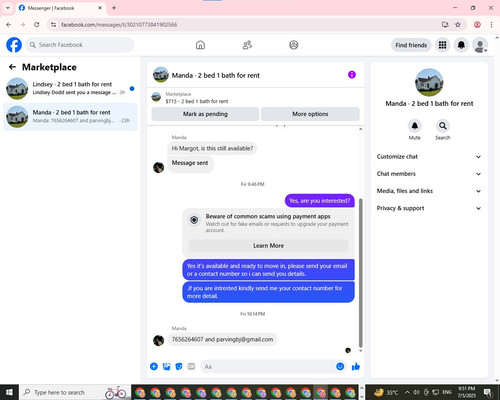
Task: Open the purple conversation information icon
Action: 352,75
